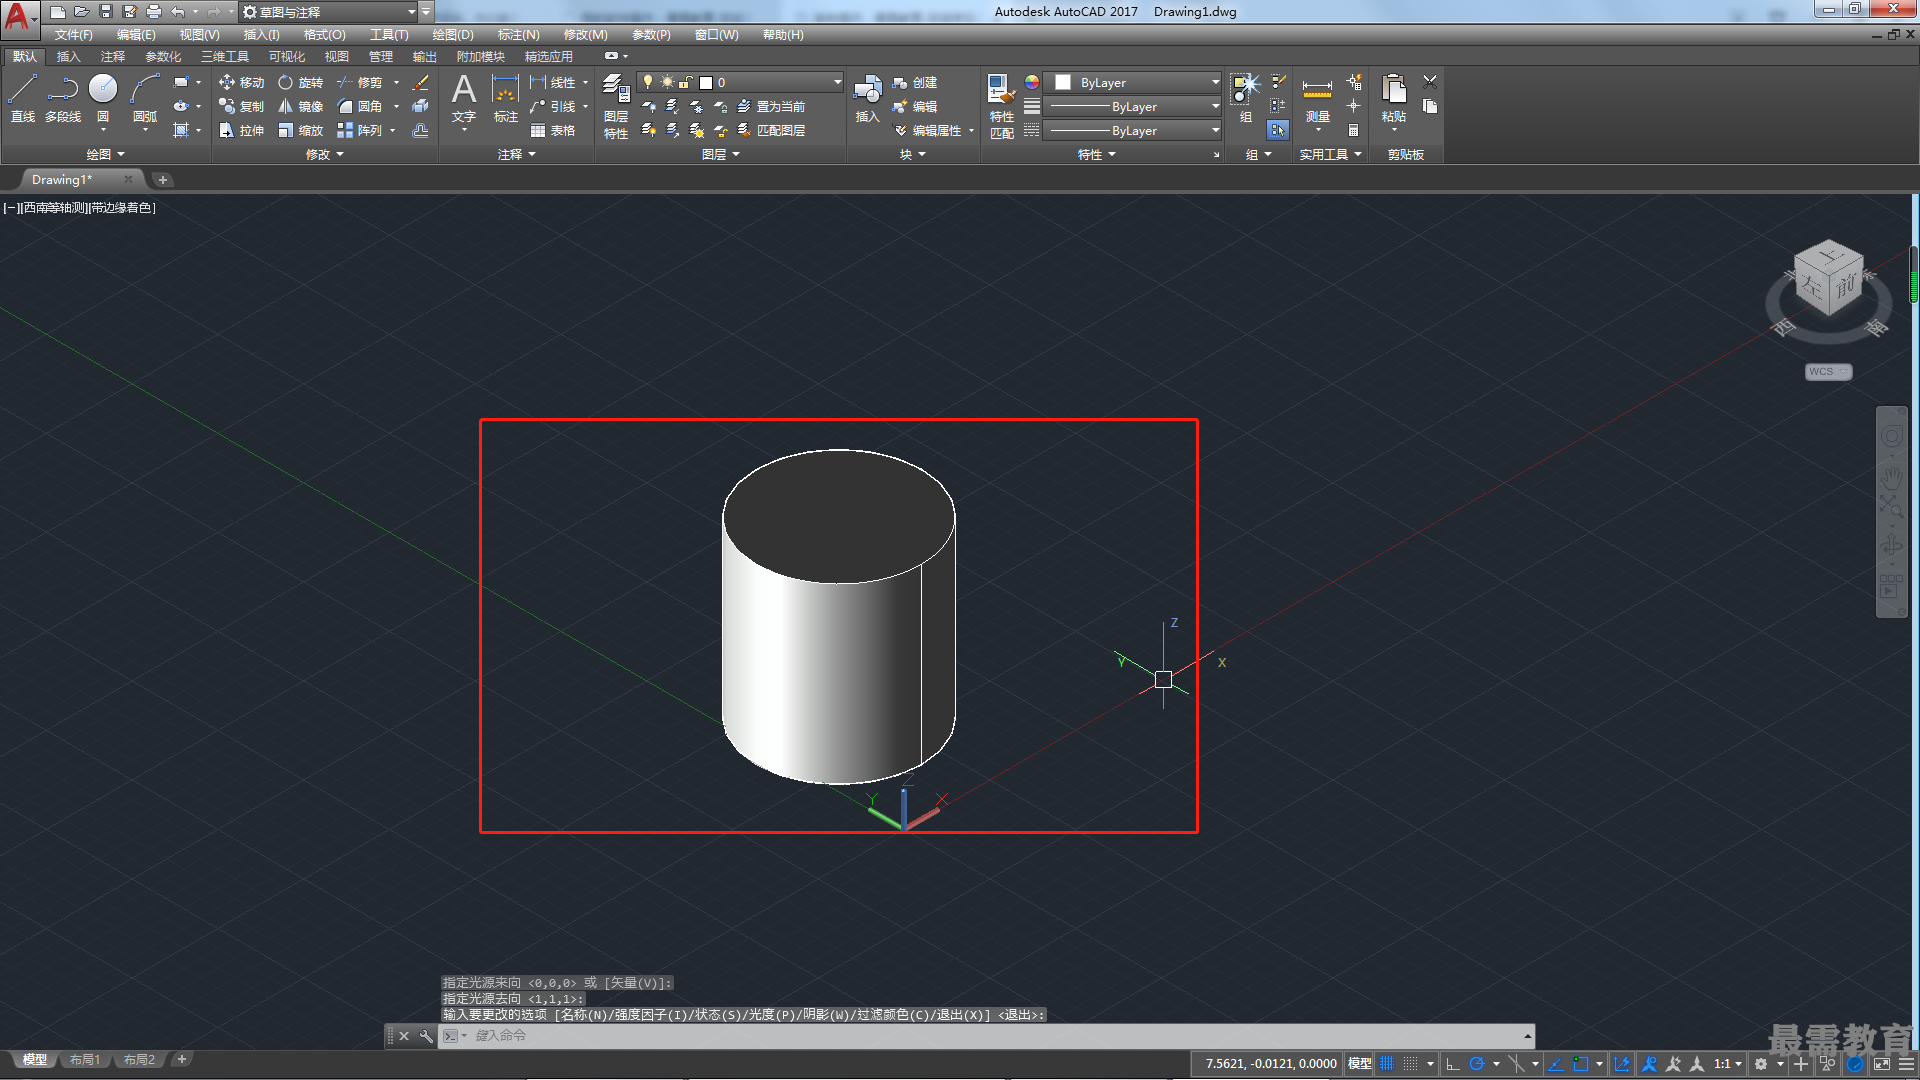
Task: Open the 修改(M) menu
Action: pyautogui.click(x=585, y=35)
